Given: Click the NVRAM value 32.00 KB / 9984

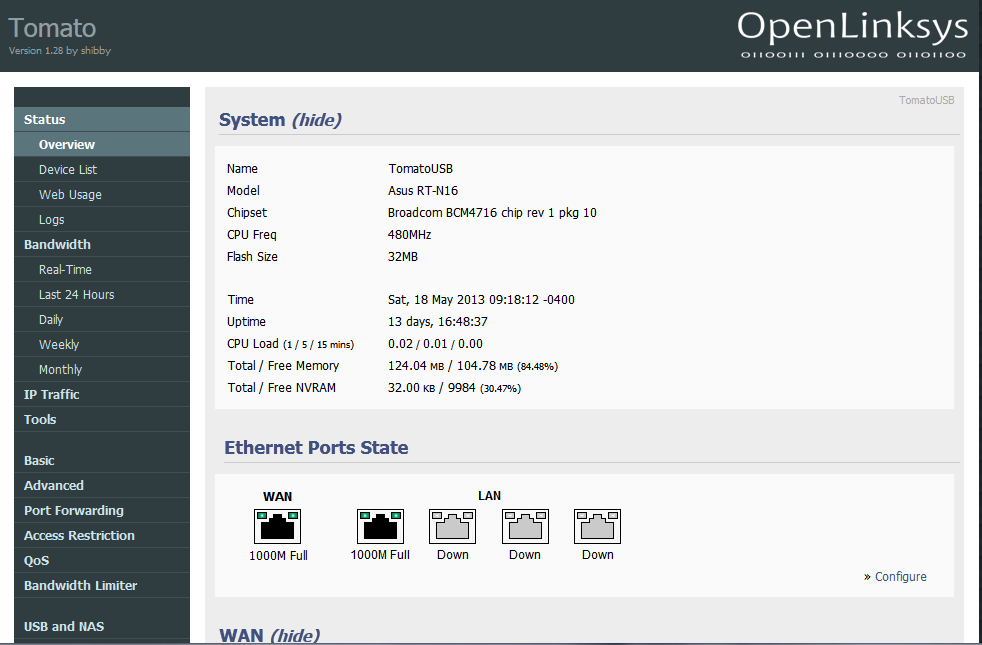Looking at the screenshot, I should pos(454,388).
